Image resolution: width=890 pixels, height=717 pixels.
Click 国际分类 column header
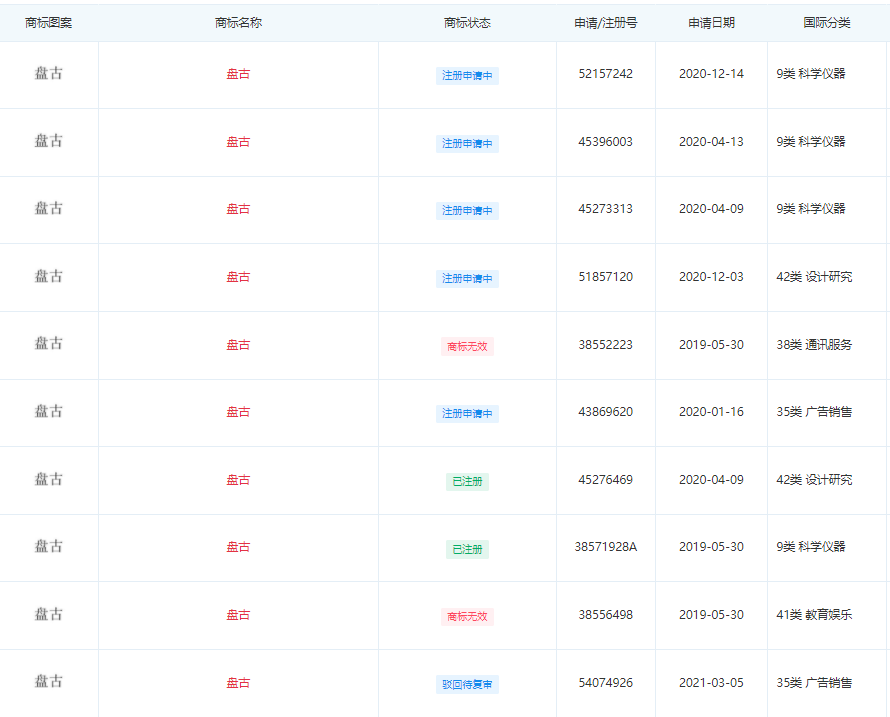(x=827, y=23)
